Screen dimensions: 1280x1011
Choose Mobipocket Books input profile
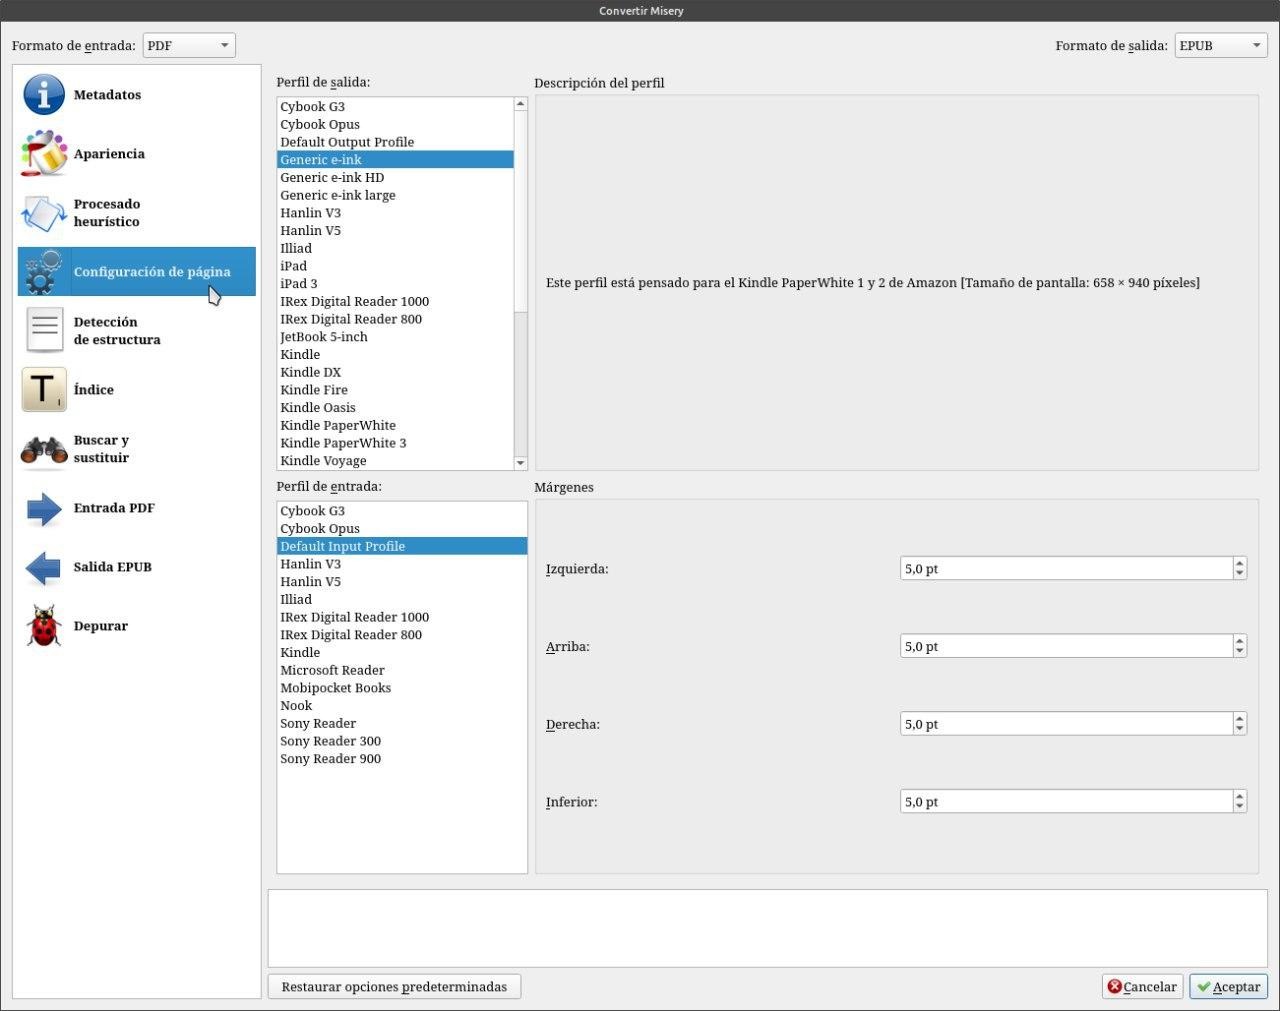pos(402,688)
